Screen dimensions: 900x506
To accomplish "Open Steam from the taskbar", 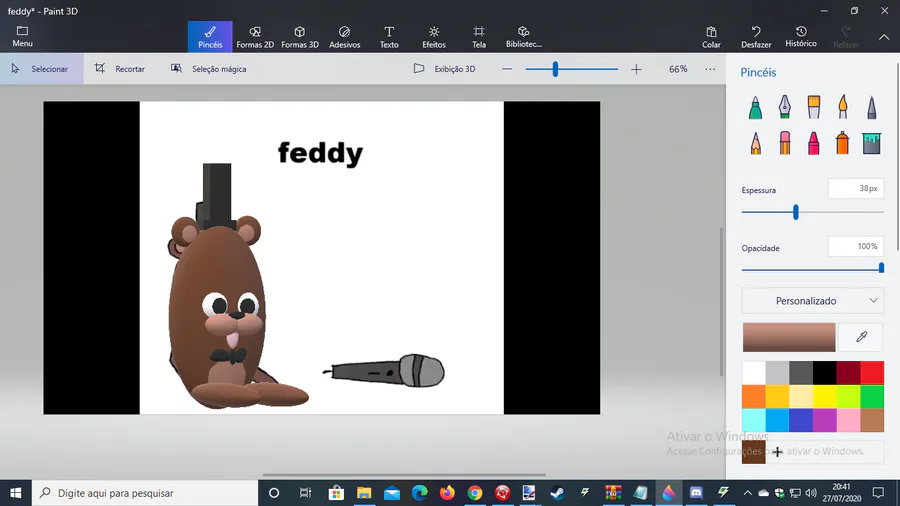I will (557, 493).
